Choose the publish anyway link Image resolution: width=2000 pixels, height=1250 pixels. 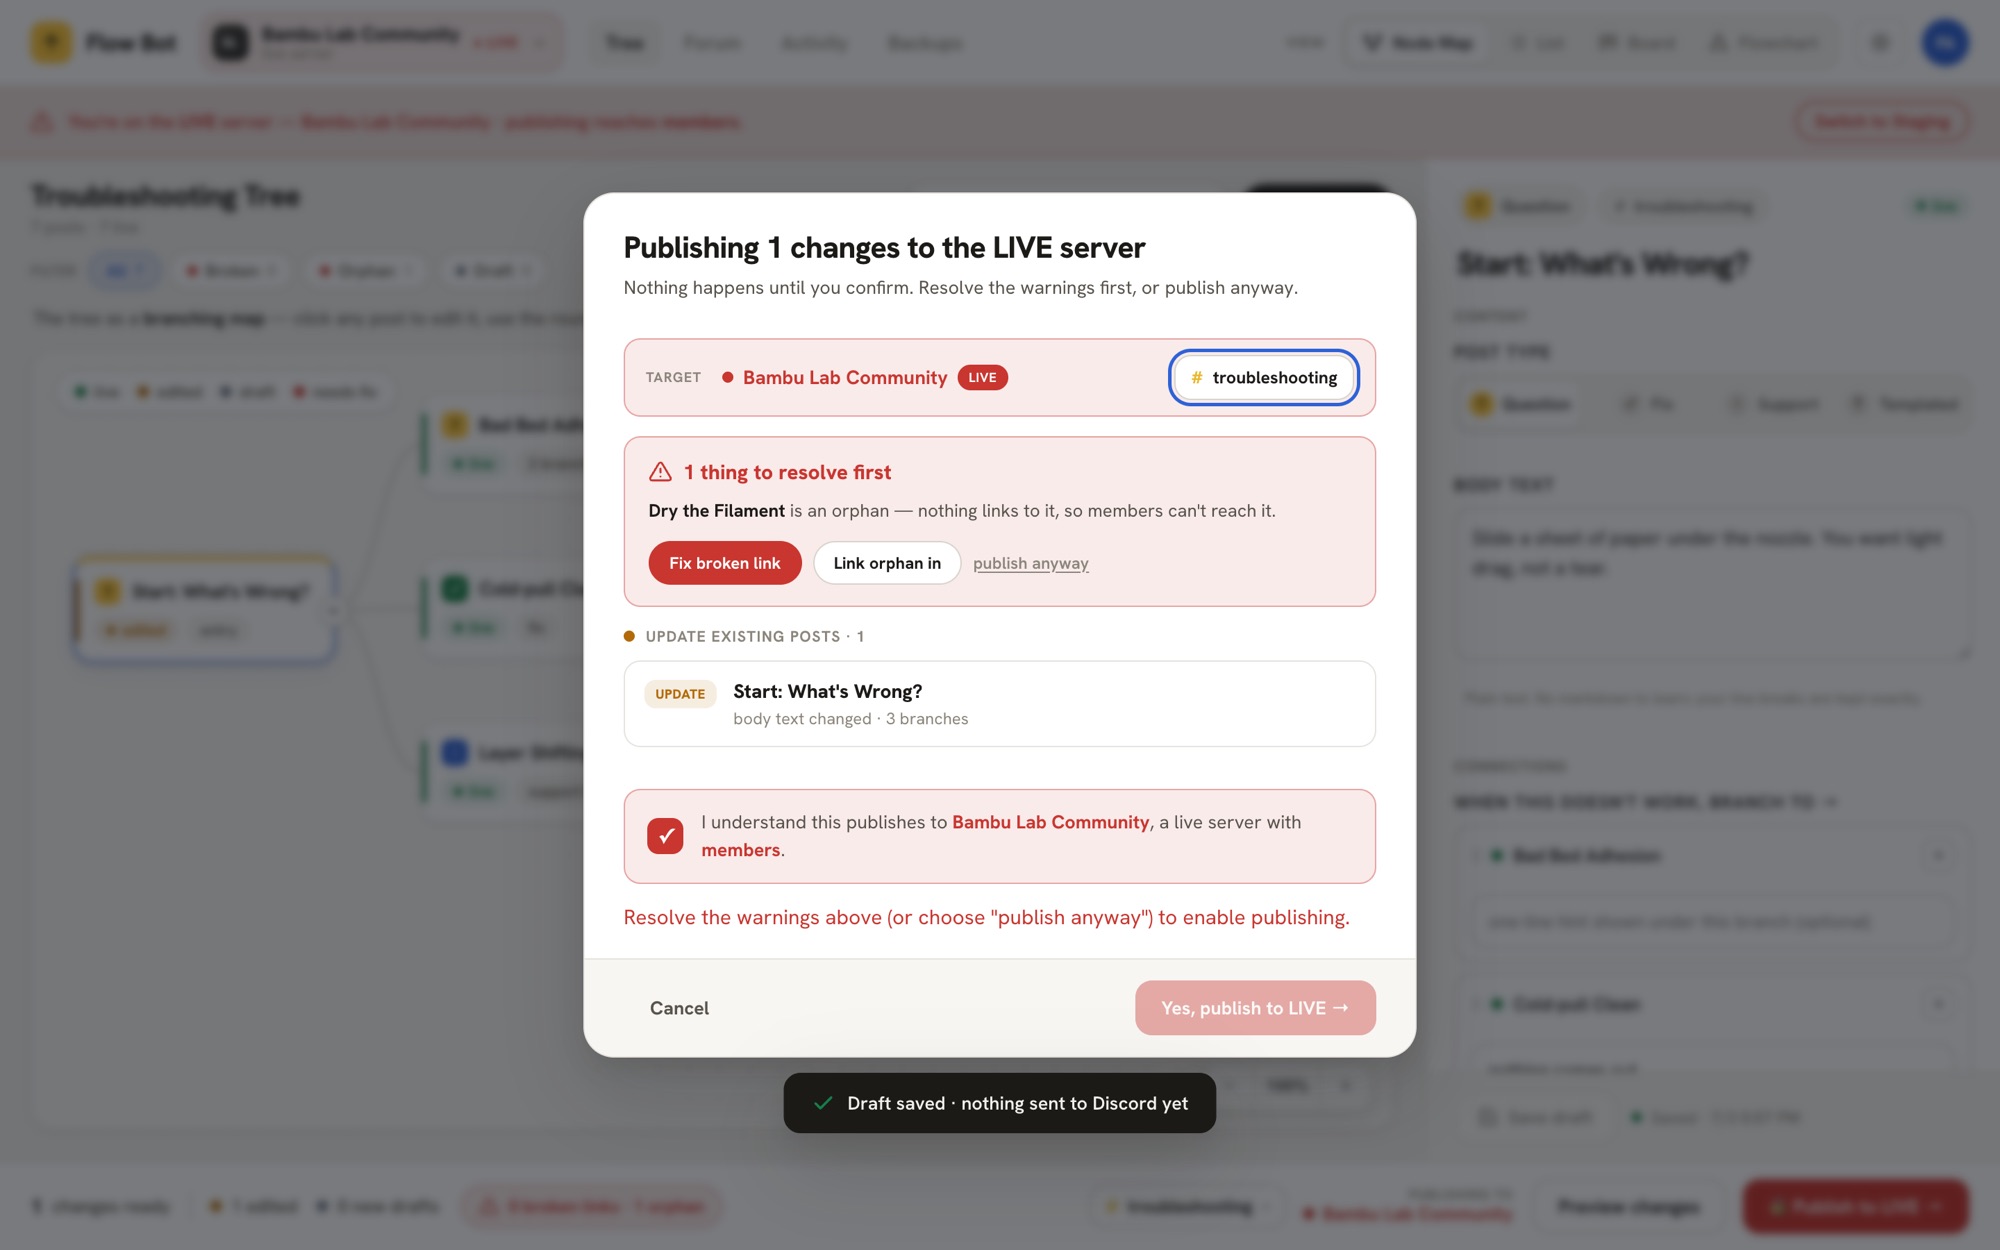tap(1031, 563)
